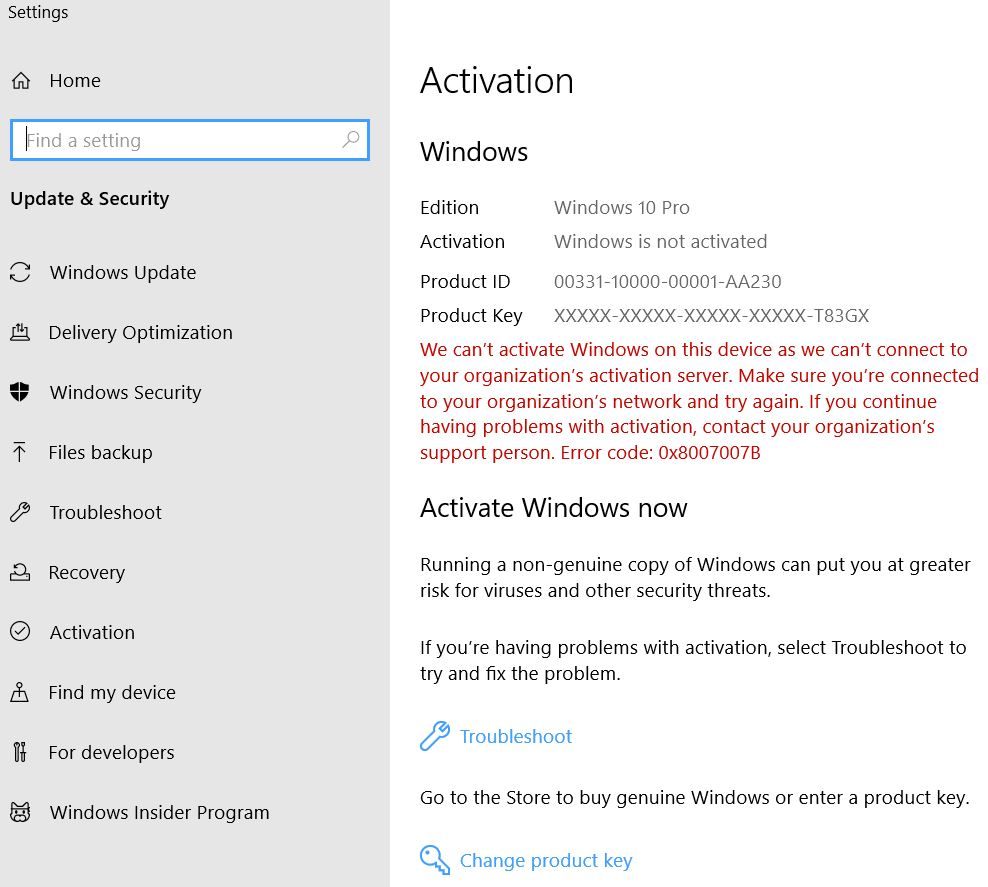Click the Update & Security heading
Screen dimensions: 988x887
[90, 198]
